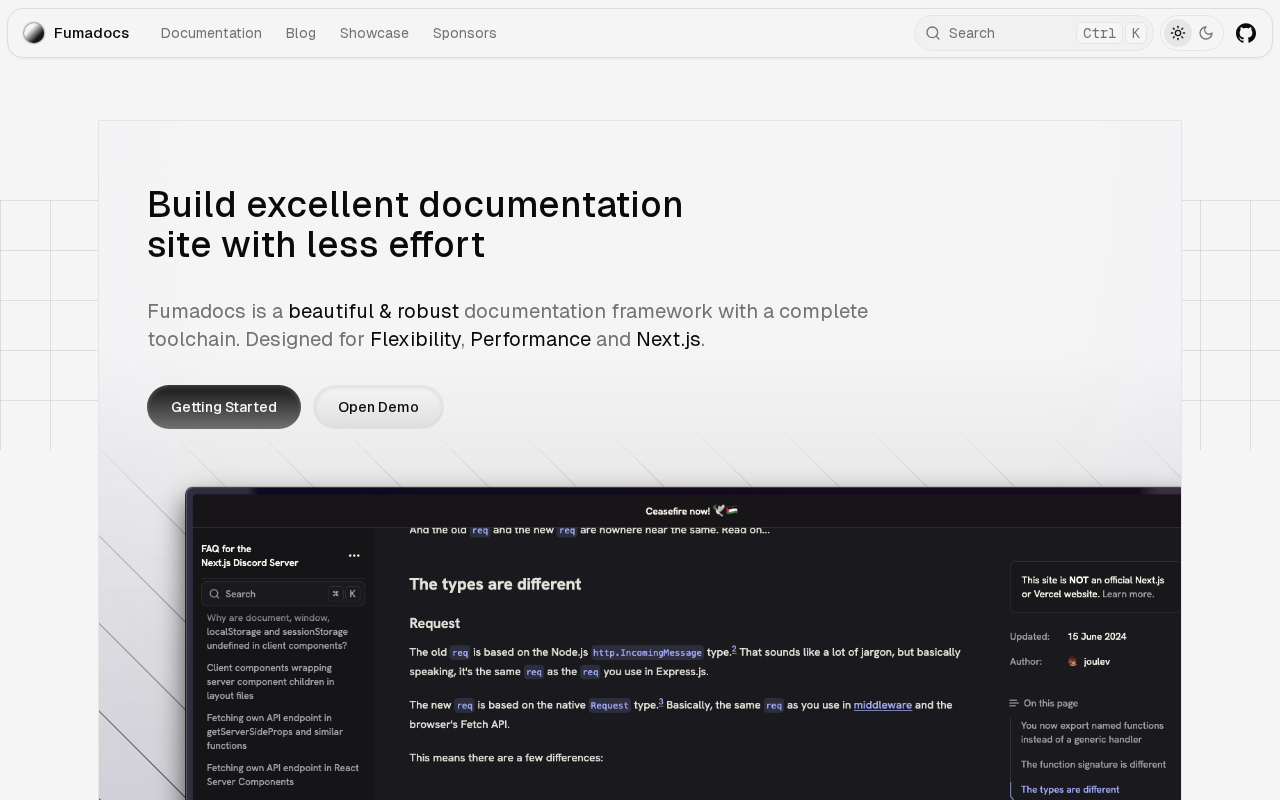Jump to 'You now export named functions' section
Screen dimensions: 1280x800
click(1092, 733)
